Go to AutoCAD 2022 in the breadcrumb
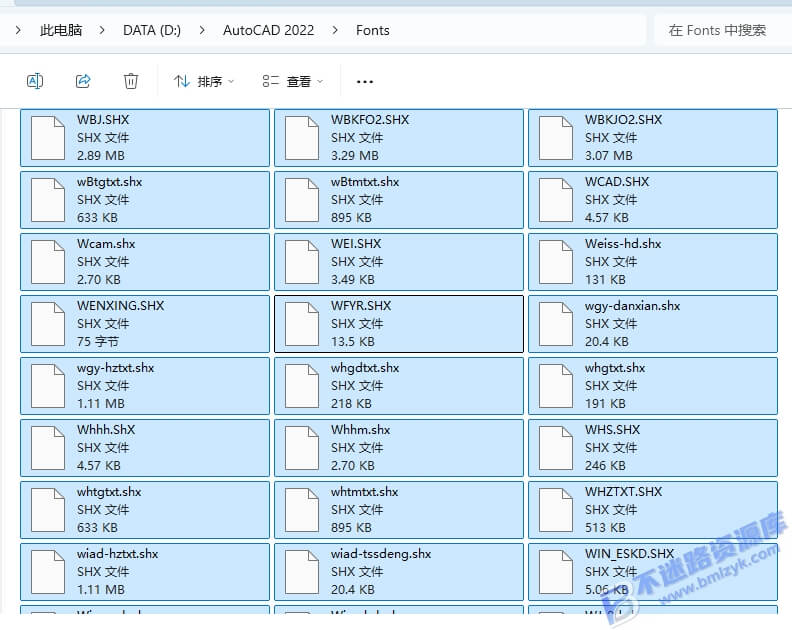Viewport: 792px width, 630px height. point(268,30)
